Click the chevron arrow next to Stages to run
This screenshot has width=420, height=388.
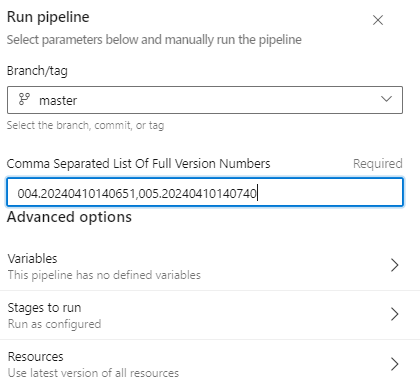(394, 314)
